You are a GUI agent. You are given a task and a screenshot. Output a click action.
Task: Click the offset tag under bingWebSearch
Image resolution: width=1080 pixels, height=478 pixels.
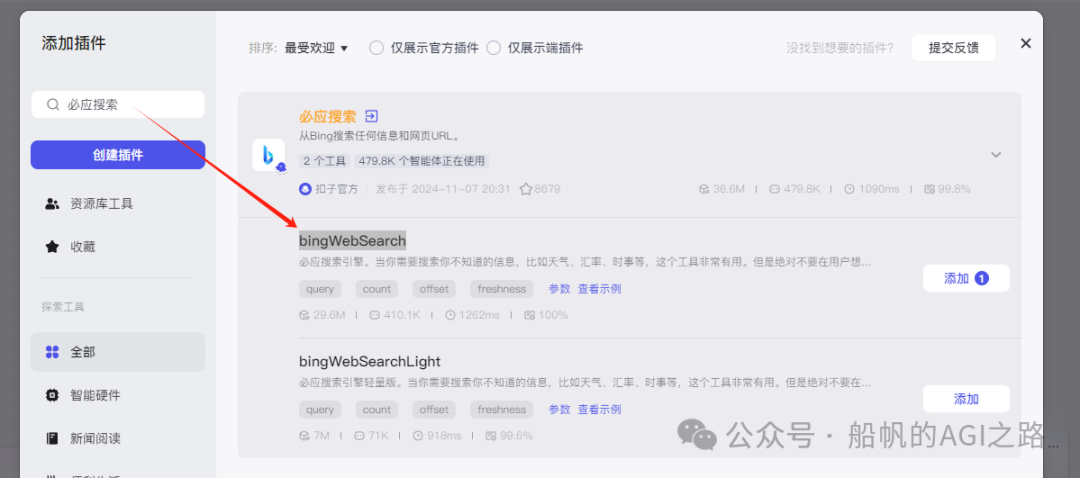tap(434, 289)
